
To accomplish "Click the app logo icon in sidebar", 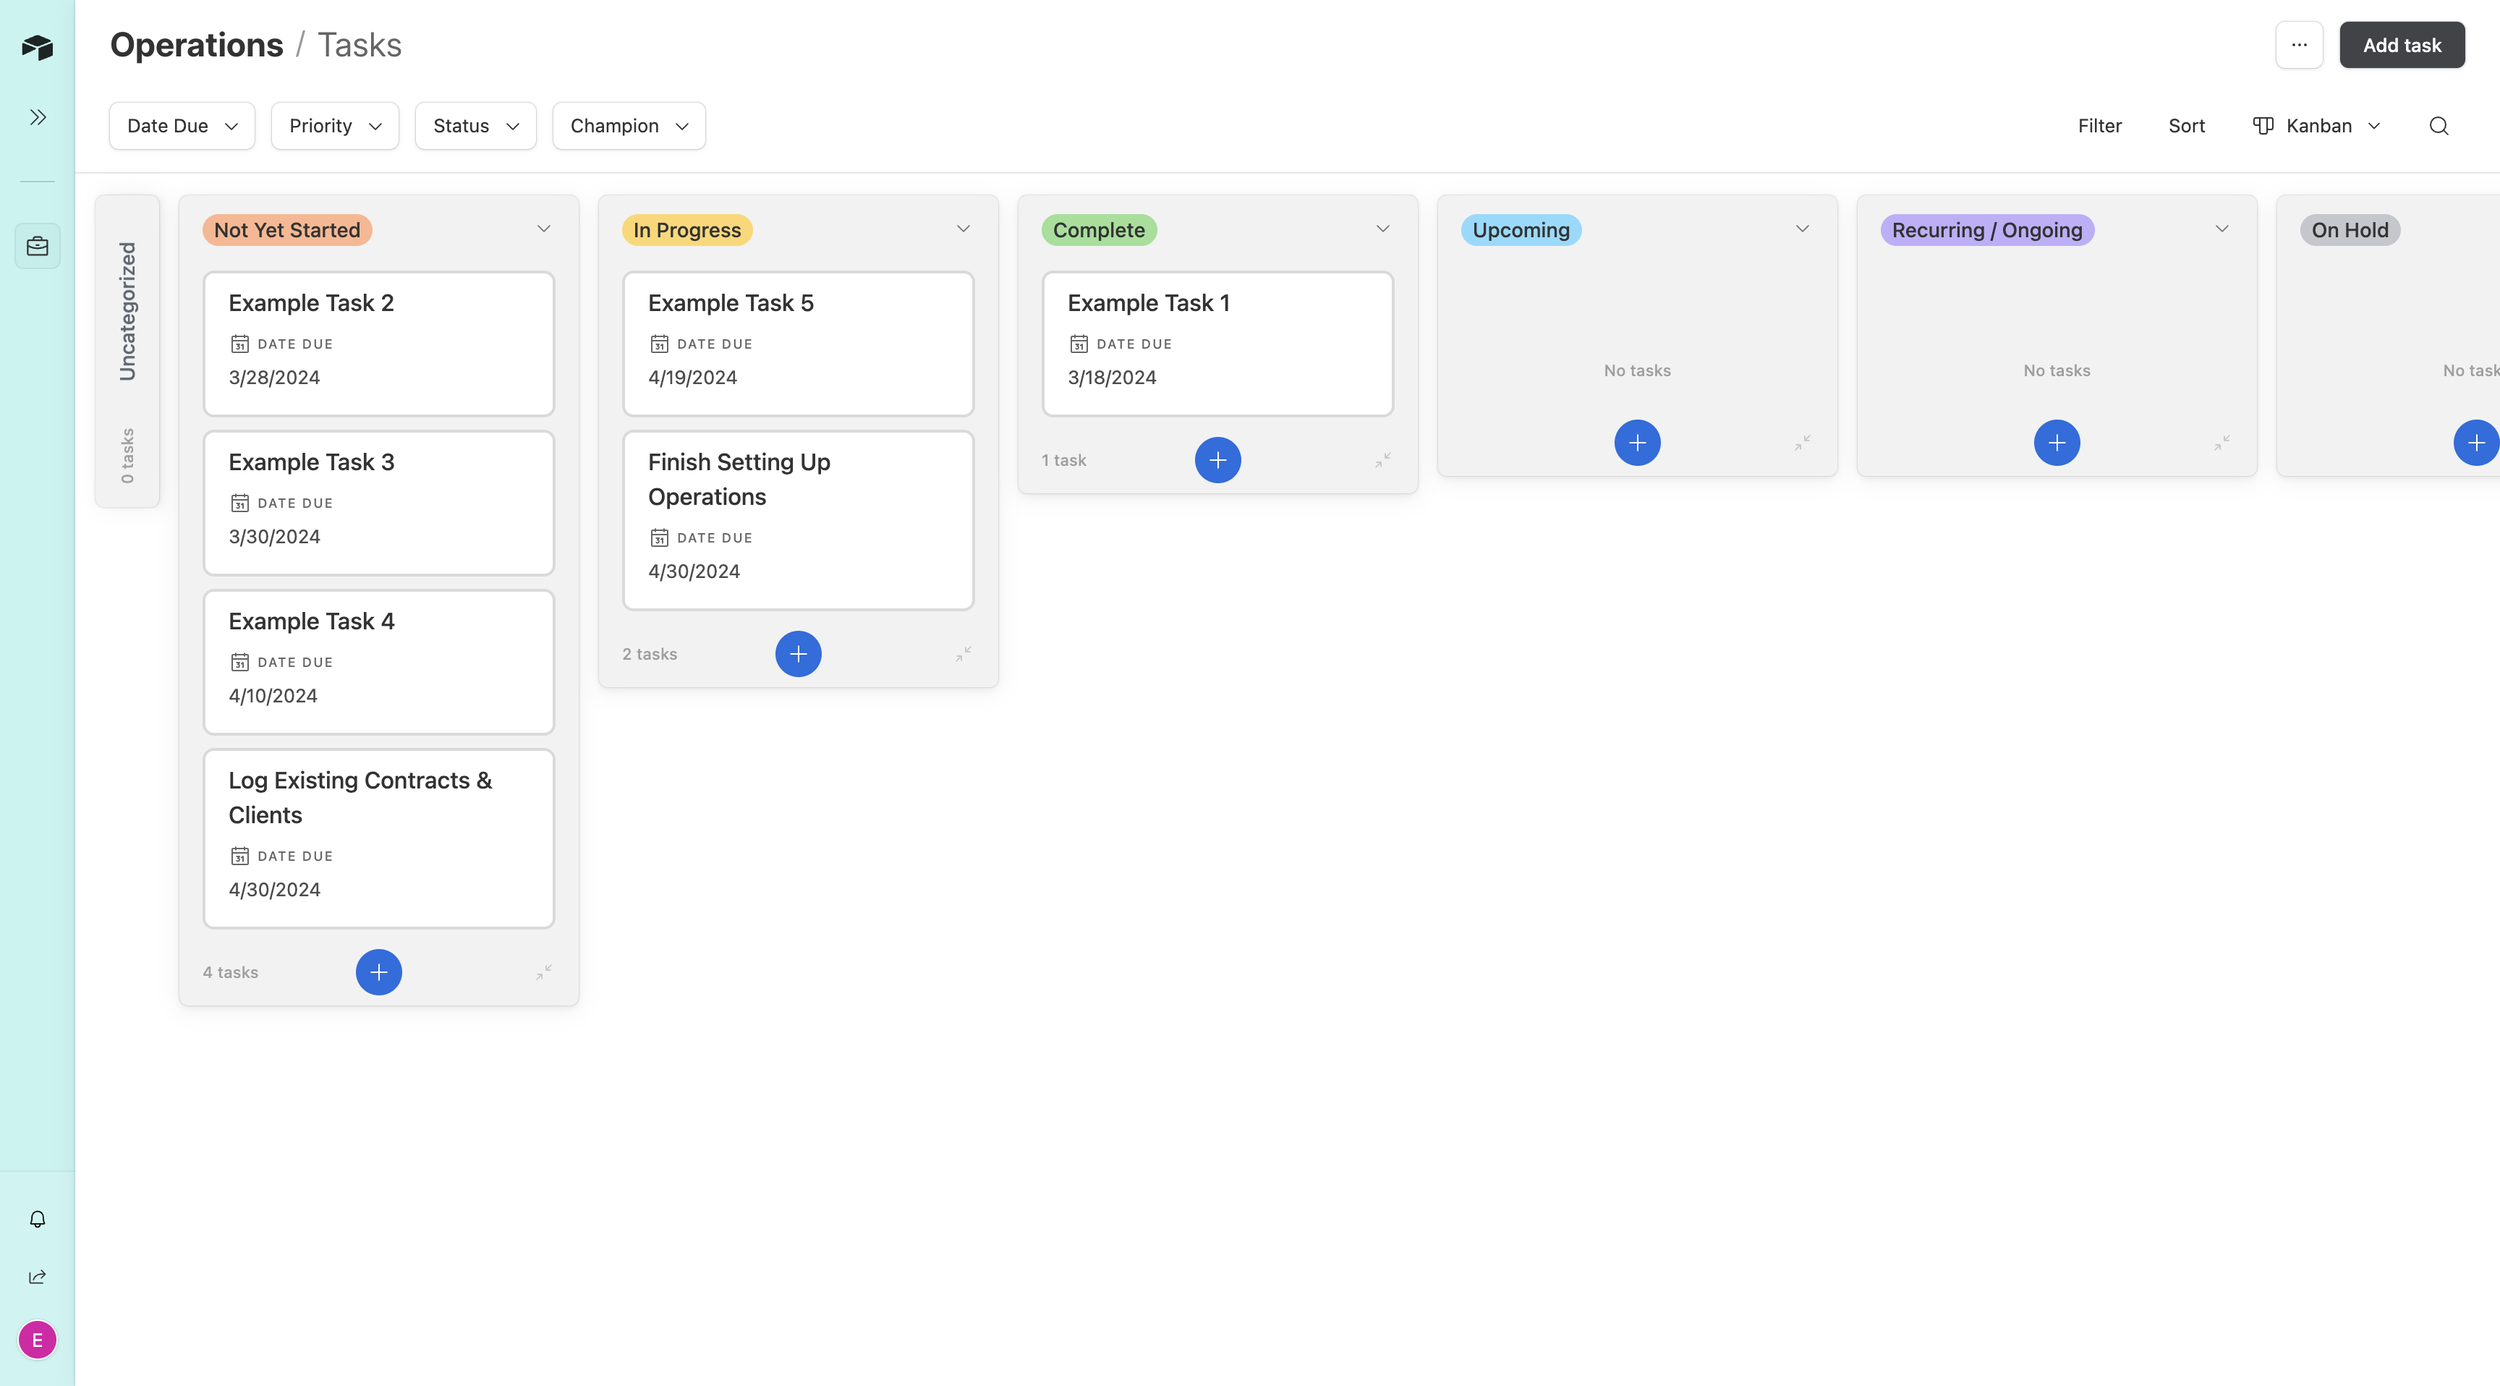I will point(37,47).
